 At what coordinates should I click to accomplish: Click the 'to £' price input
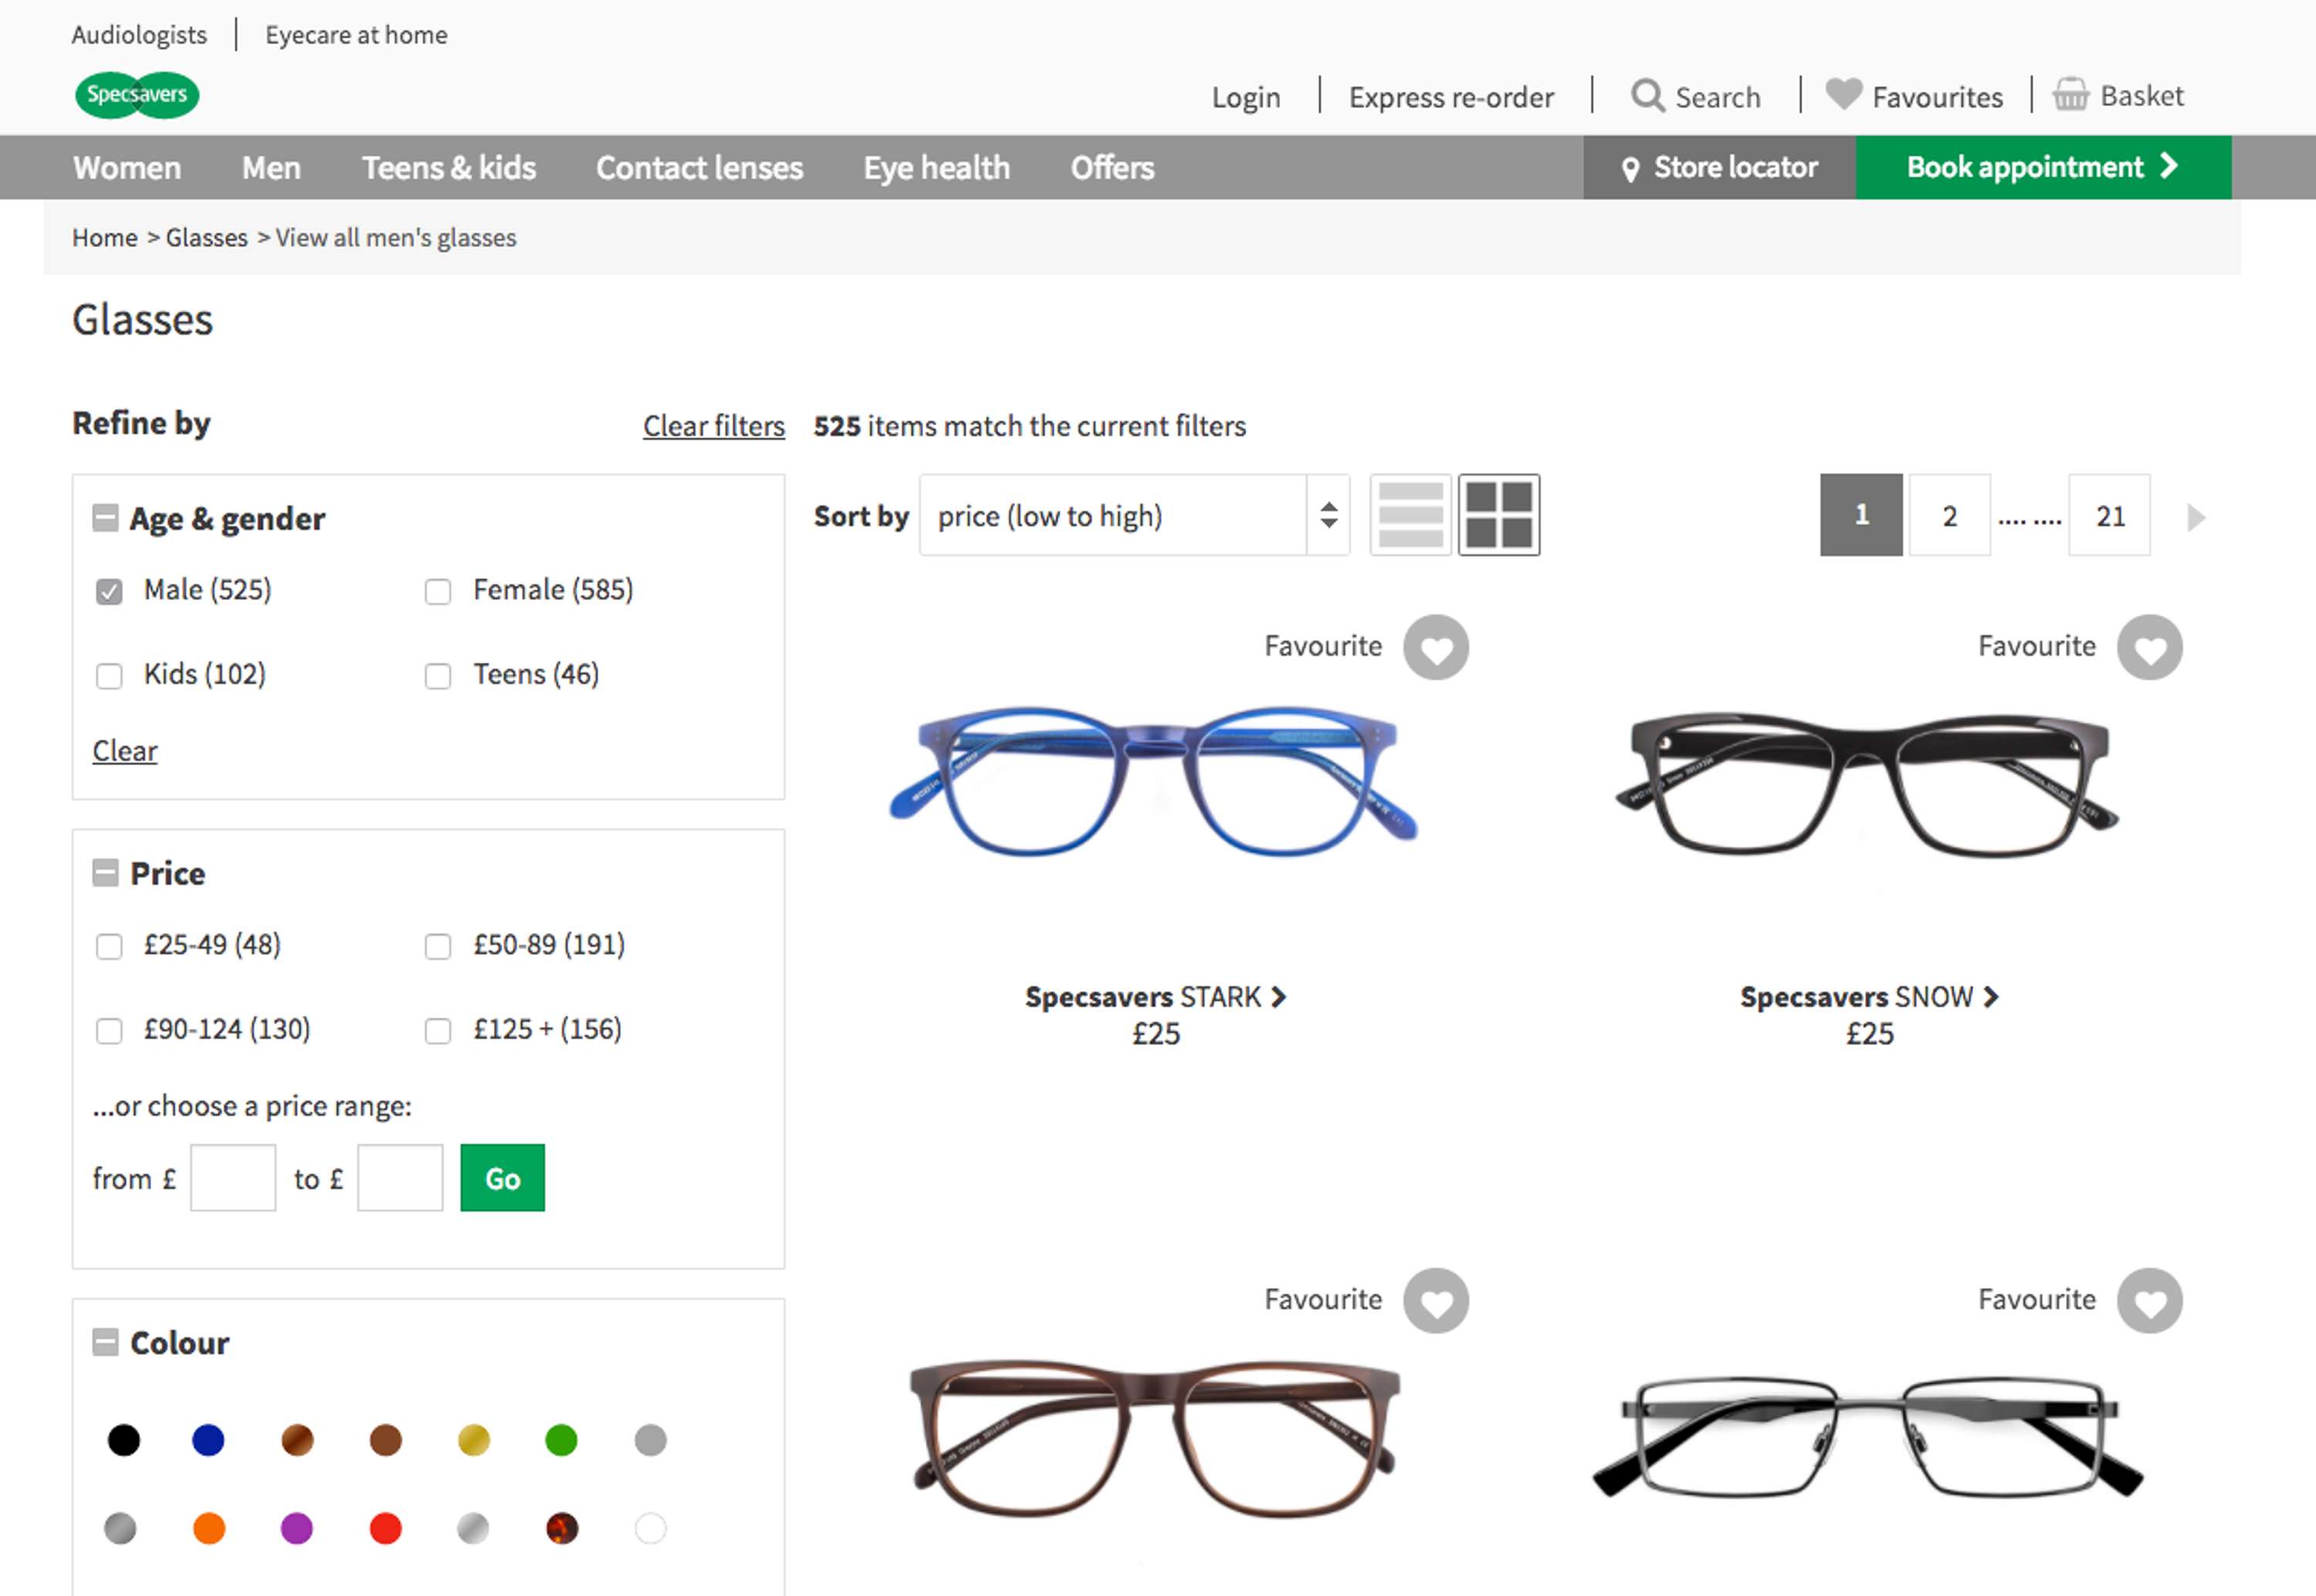coord(400,1178)
